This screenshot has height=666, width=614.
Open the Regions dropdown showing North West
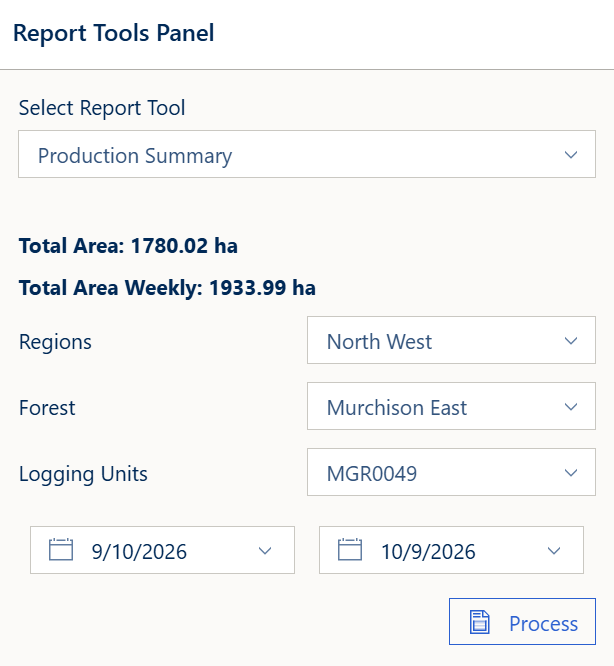[x=451, y=340]
